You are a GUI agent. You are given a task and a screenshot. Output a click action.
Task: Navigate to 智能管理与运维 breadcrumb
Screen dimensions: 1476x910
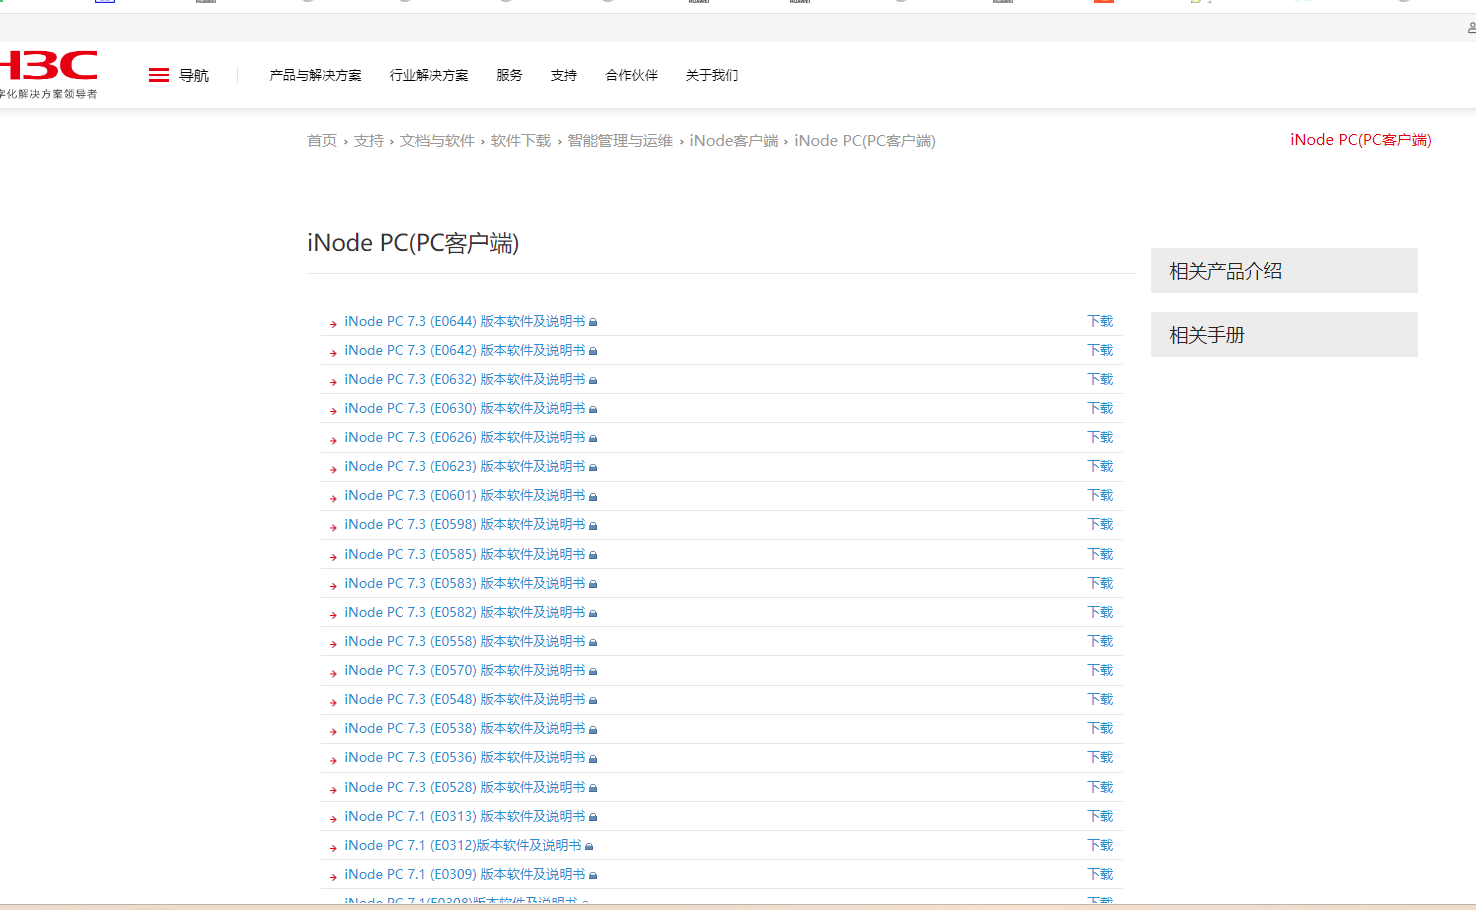[620, 141]
